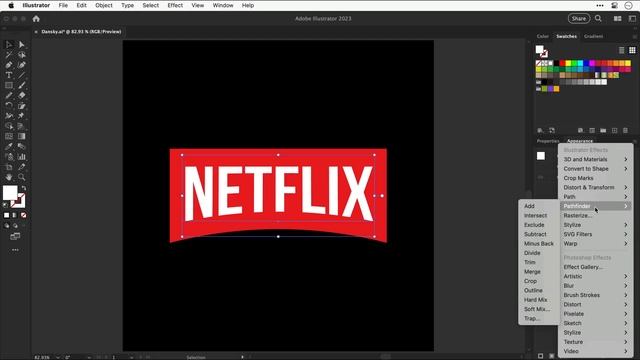Expand the 3D and Materials submenu
This screenshot has width=640, height=360.
click(596, 159)
